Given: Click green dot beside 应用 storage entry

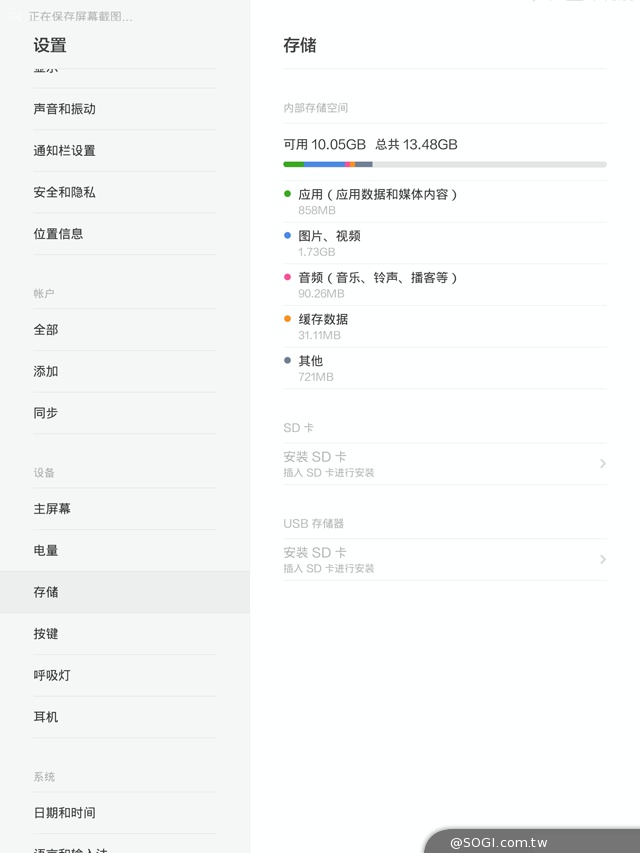Looking at the screenshot, I should point(287,194).
